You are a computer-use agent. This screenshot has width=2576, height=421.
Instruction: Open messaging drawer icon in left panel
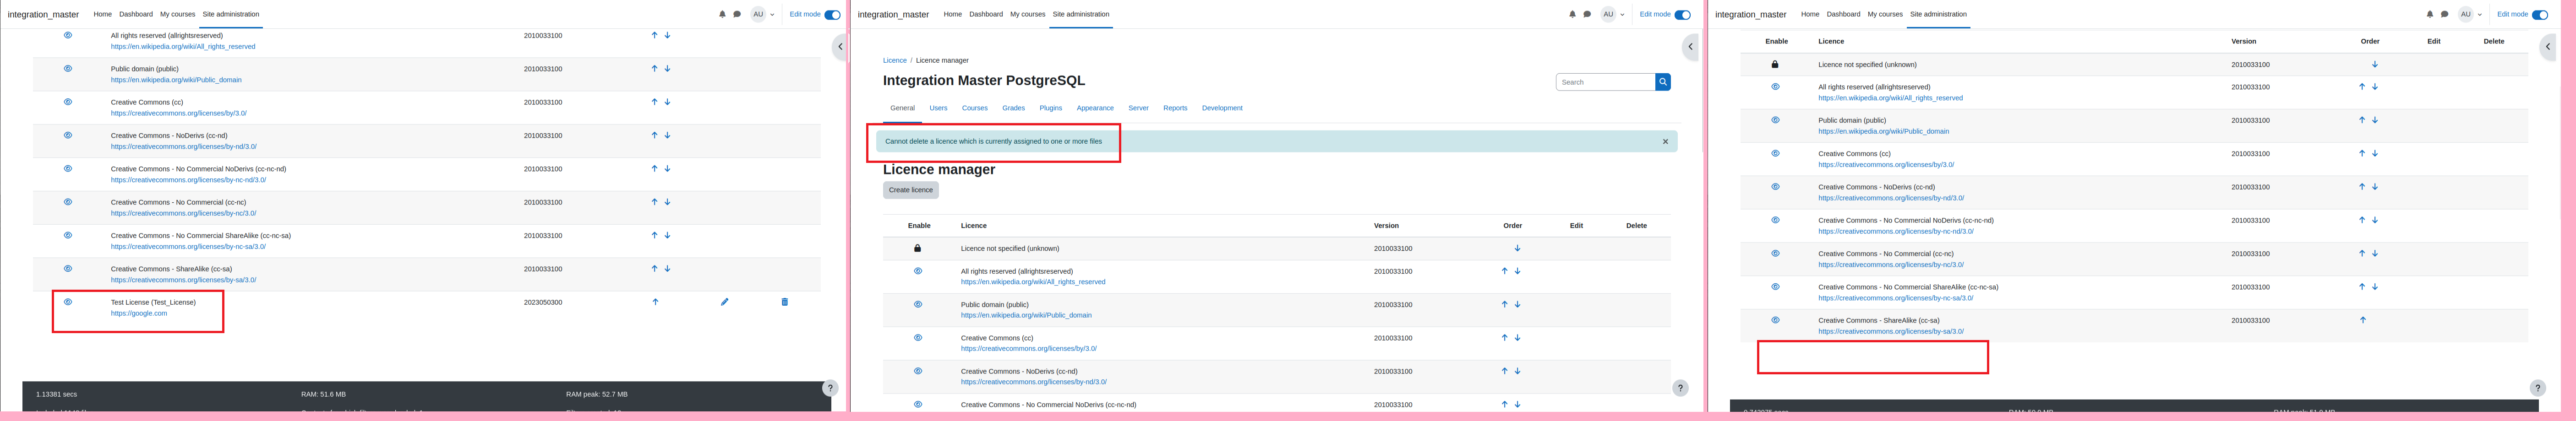(737, 14)
